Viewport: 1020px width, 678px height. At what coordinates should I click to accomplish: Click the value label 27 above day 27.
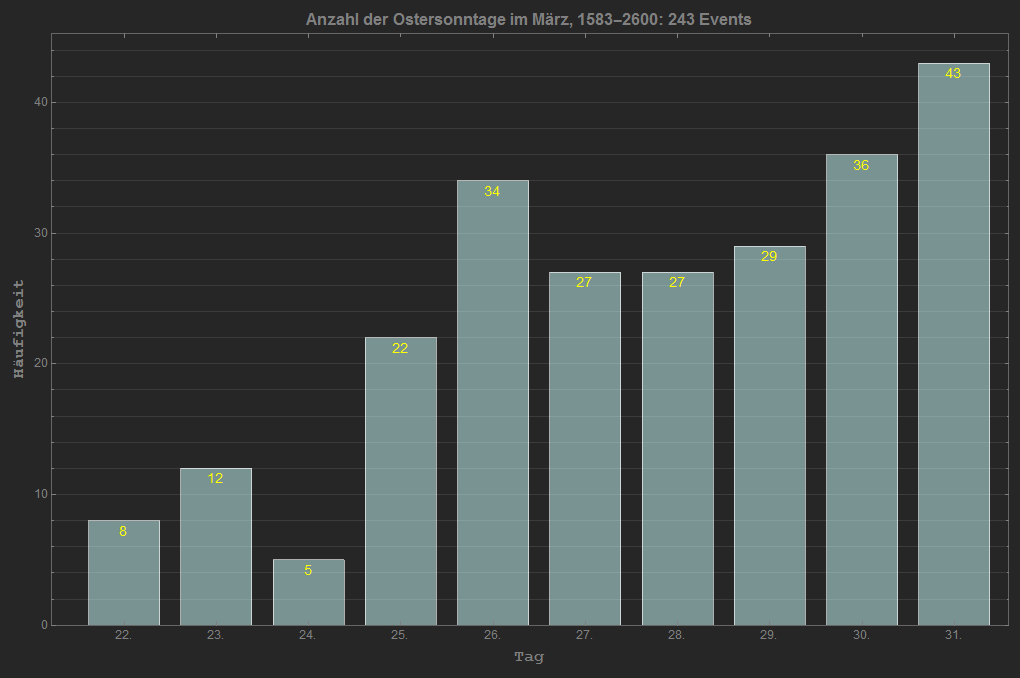(x=584, y=282)
